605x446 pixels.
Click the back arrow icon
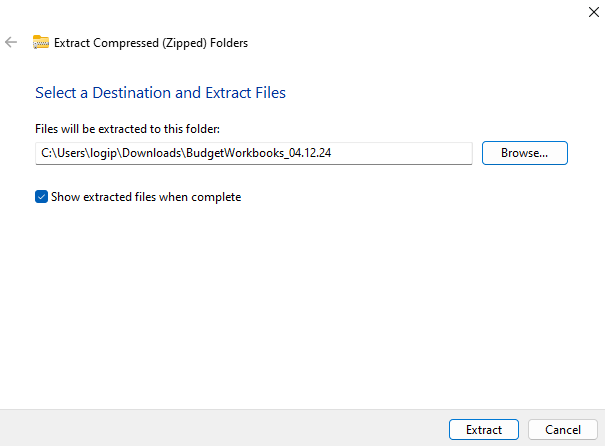click(x=11, y=42)
